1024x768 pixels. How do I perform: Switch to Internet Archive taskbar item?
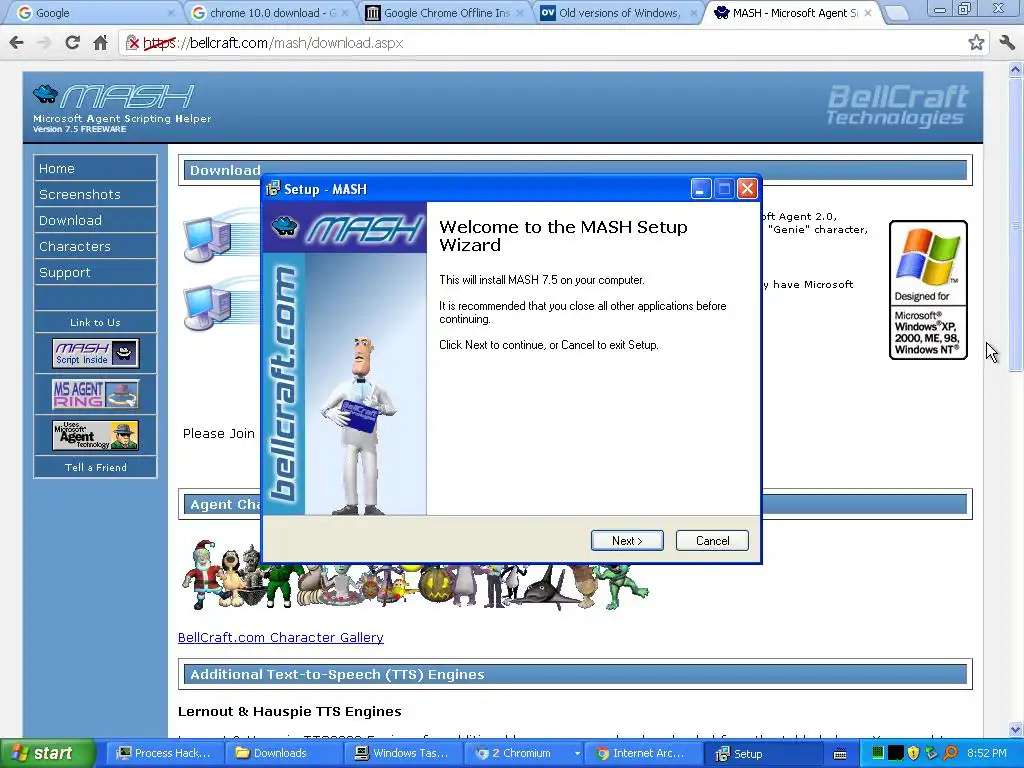click(x=642, y=753)
